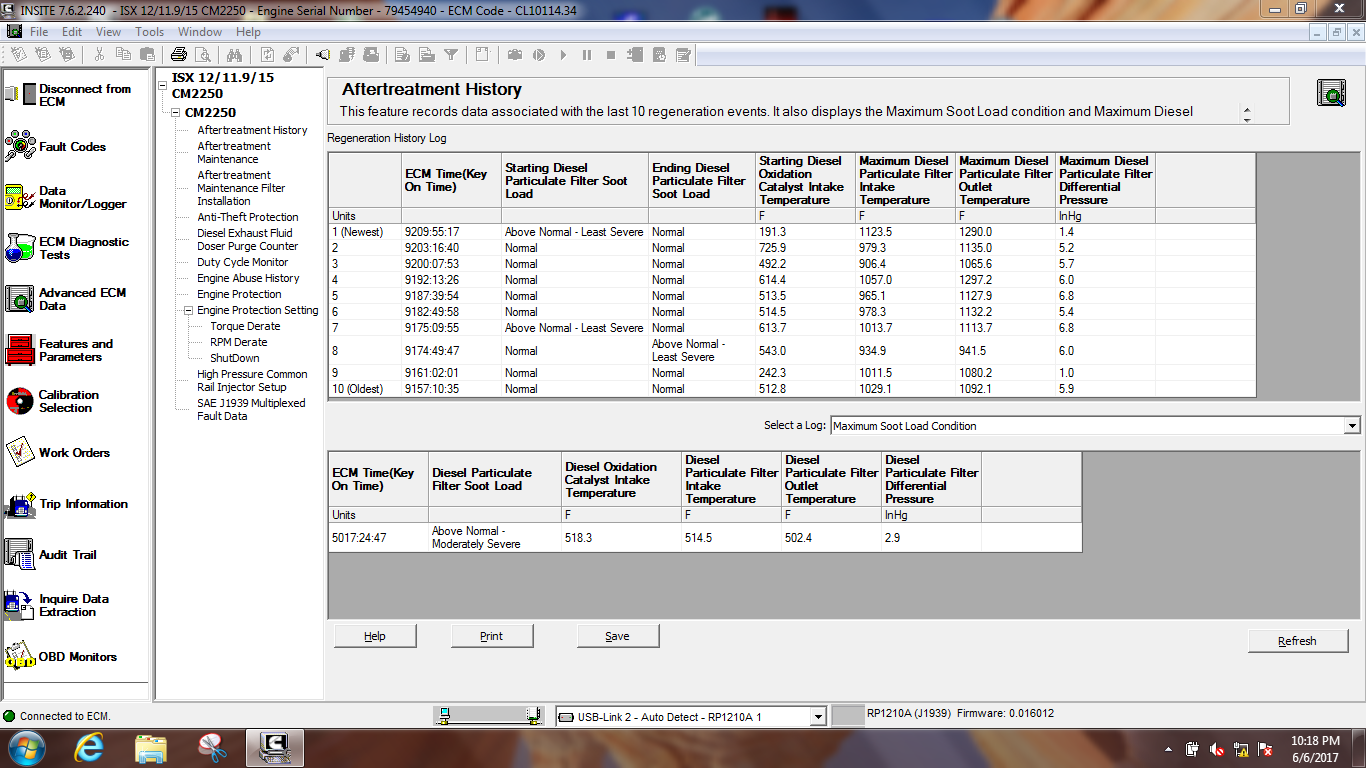Screen dimensions: 1366x768
Task: Collapse the Engine Protection Setting tree node
Action: click(188, 310)
